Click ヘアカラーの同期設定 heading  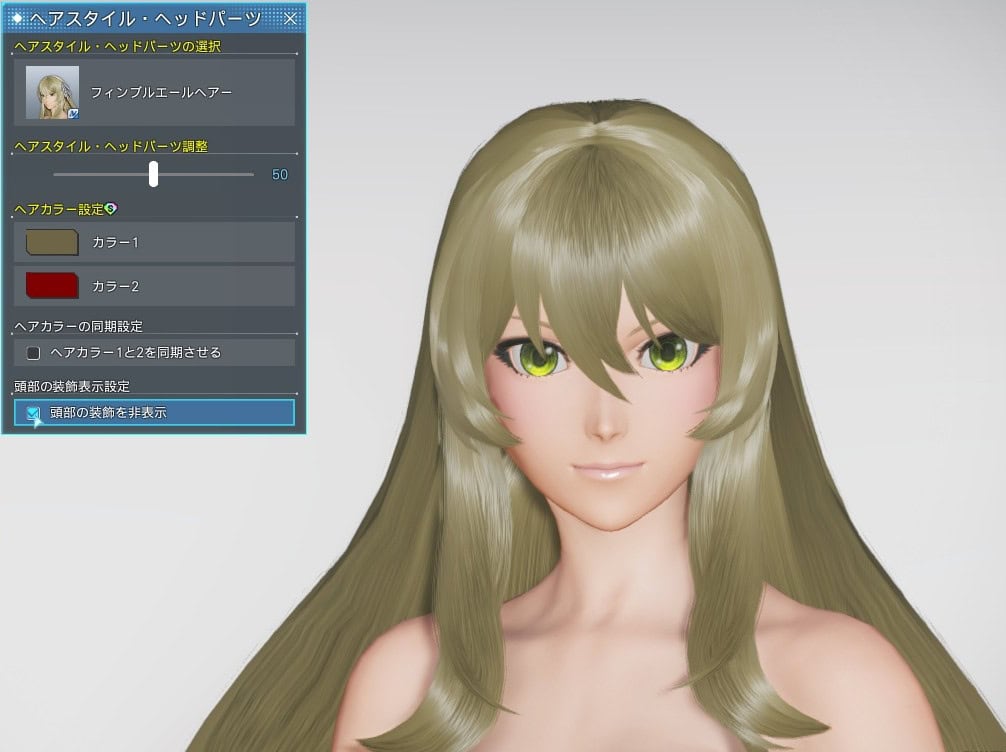pyautogui.click(x=78, y=327)
